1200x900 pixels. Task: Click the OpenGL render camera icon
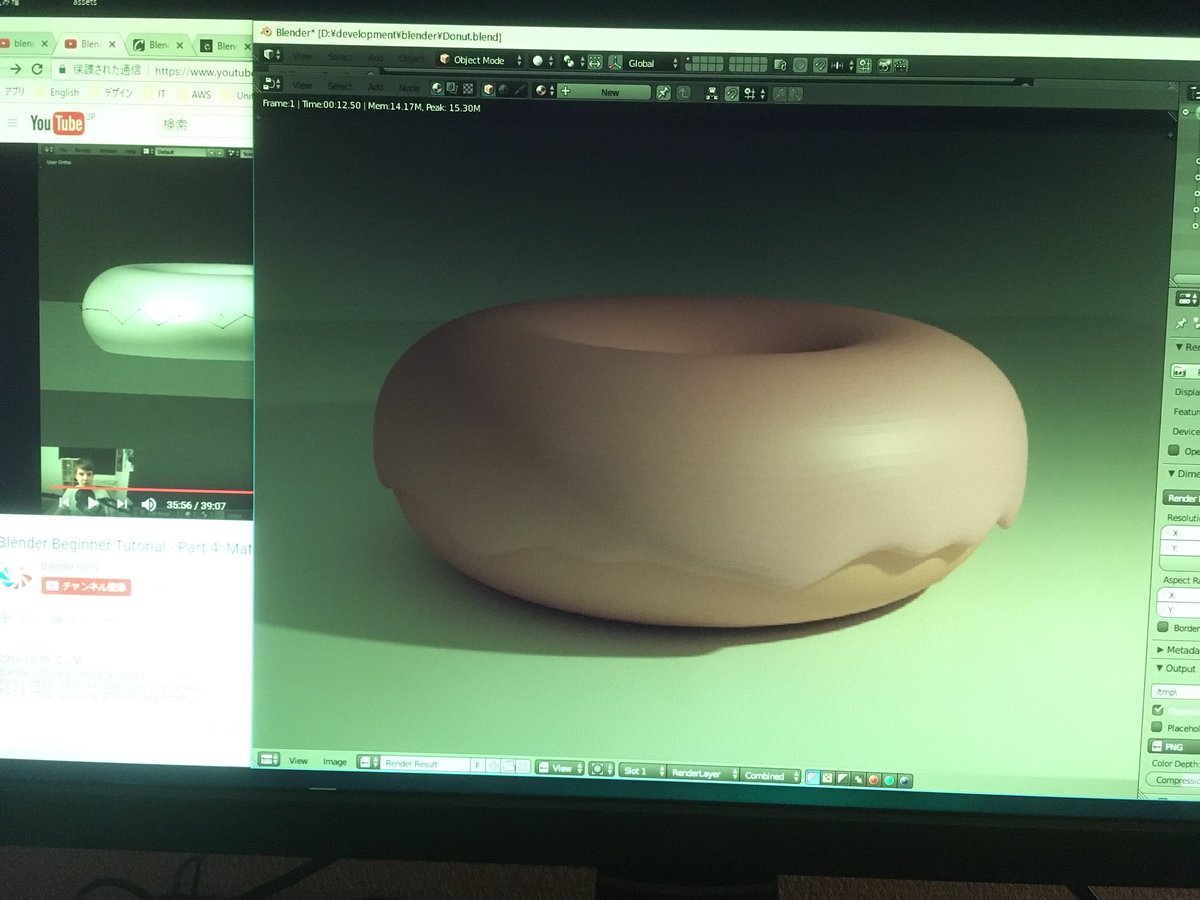[885, 66]
